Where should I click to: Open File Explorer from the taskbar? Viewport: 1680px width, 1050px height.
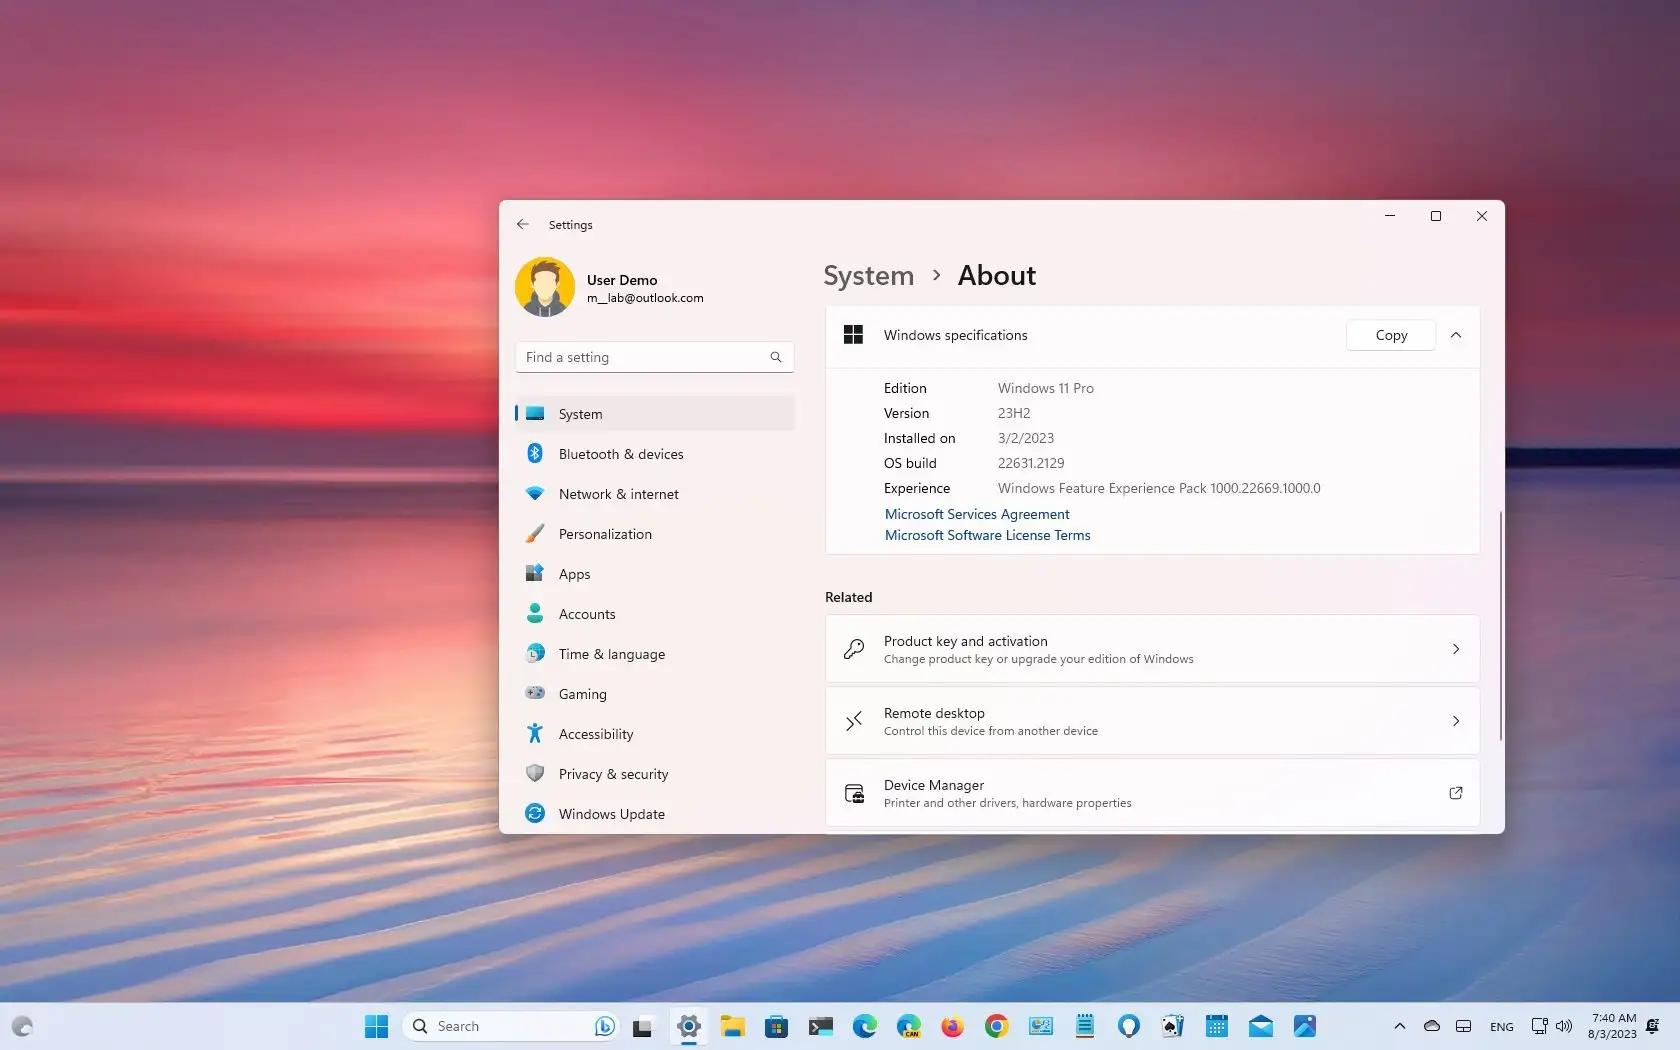tap(733, 1026)
